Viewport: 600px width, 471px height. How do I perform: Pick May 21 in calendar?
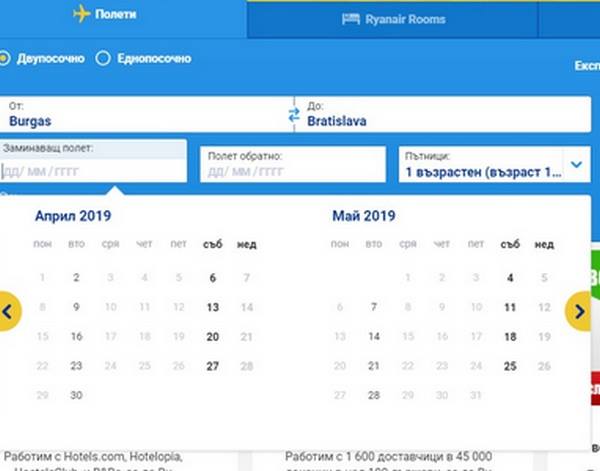click(x=374, y=366)
